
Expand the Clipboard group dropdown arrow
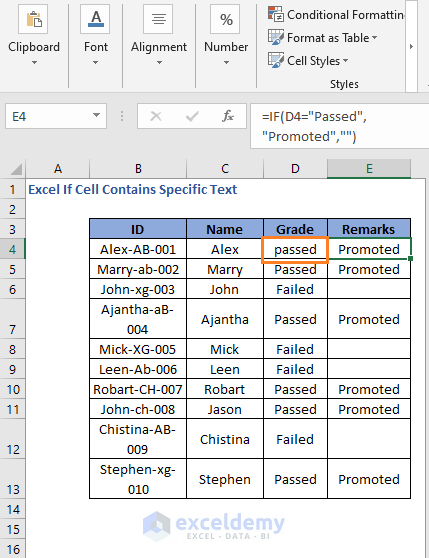click(x=34, y=63)
